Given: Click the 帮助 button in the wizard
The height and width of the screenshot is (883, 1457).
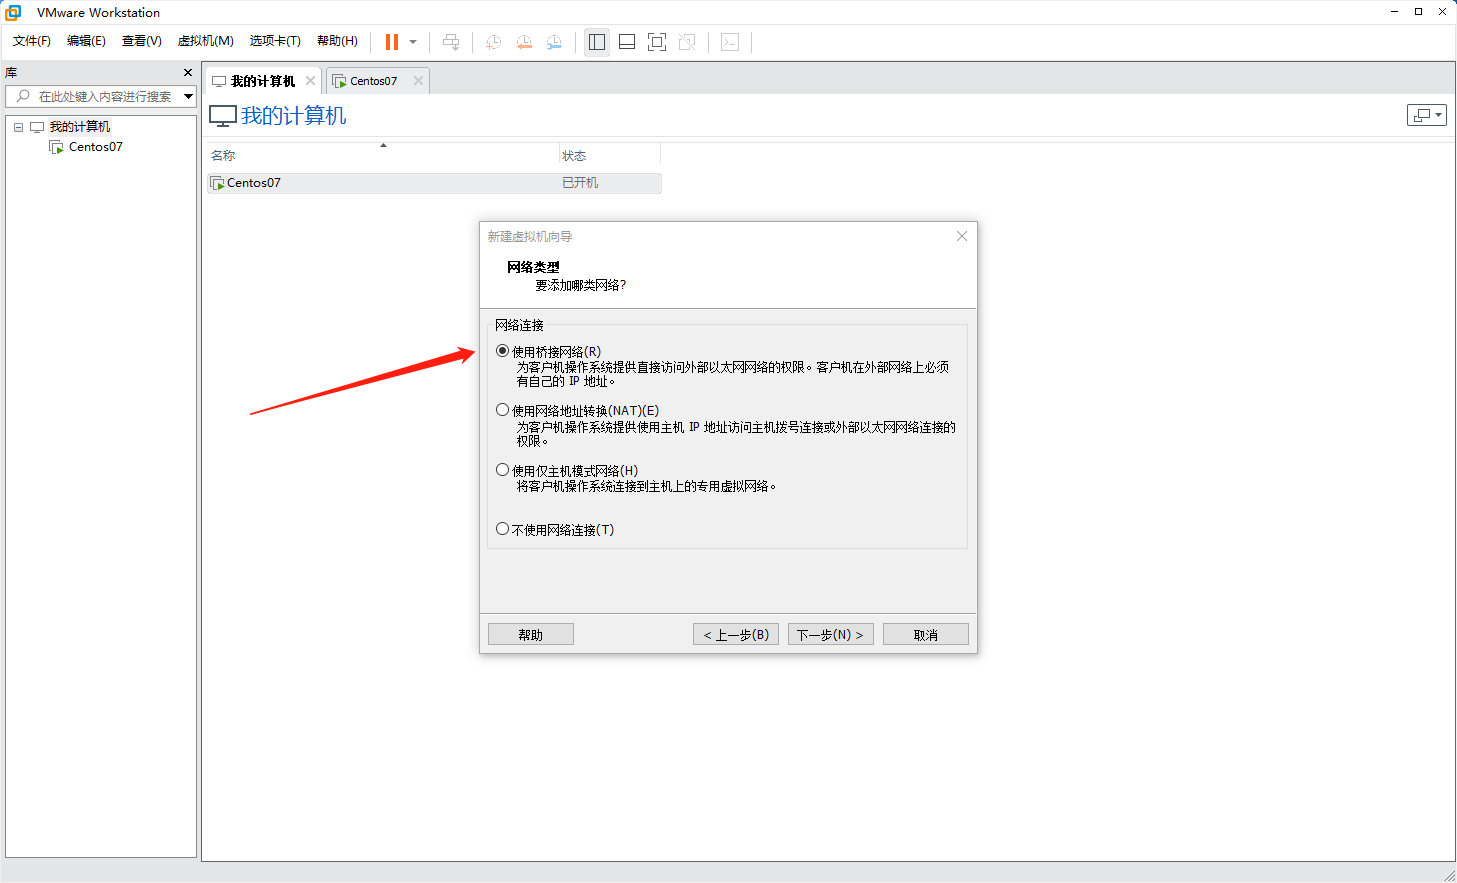Looking at the screenshot, I should 531,635.
